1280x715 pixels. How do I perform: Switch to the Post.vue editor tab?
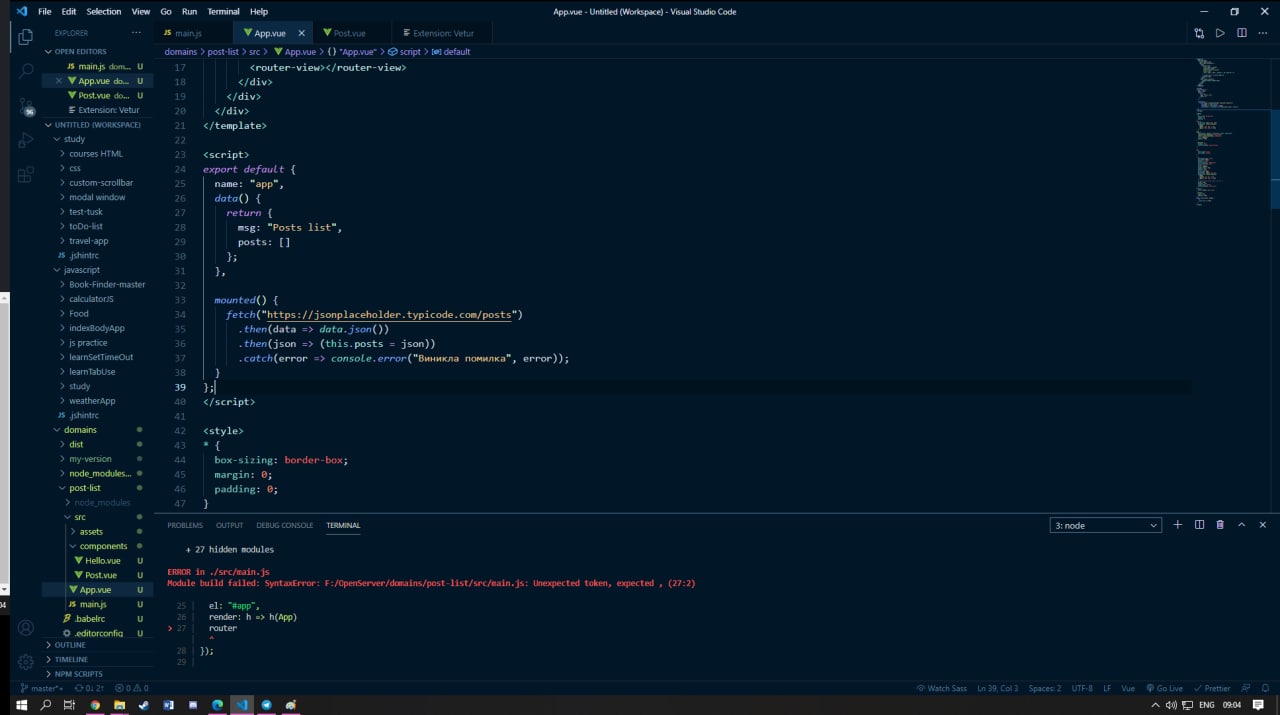pyautogui.click(x=350, y=33)
